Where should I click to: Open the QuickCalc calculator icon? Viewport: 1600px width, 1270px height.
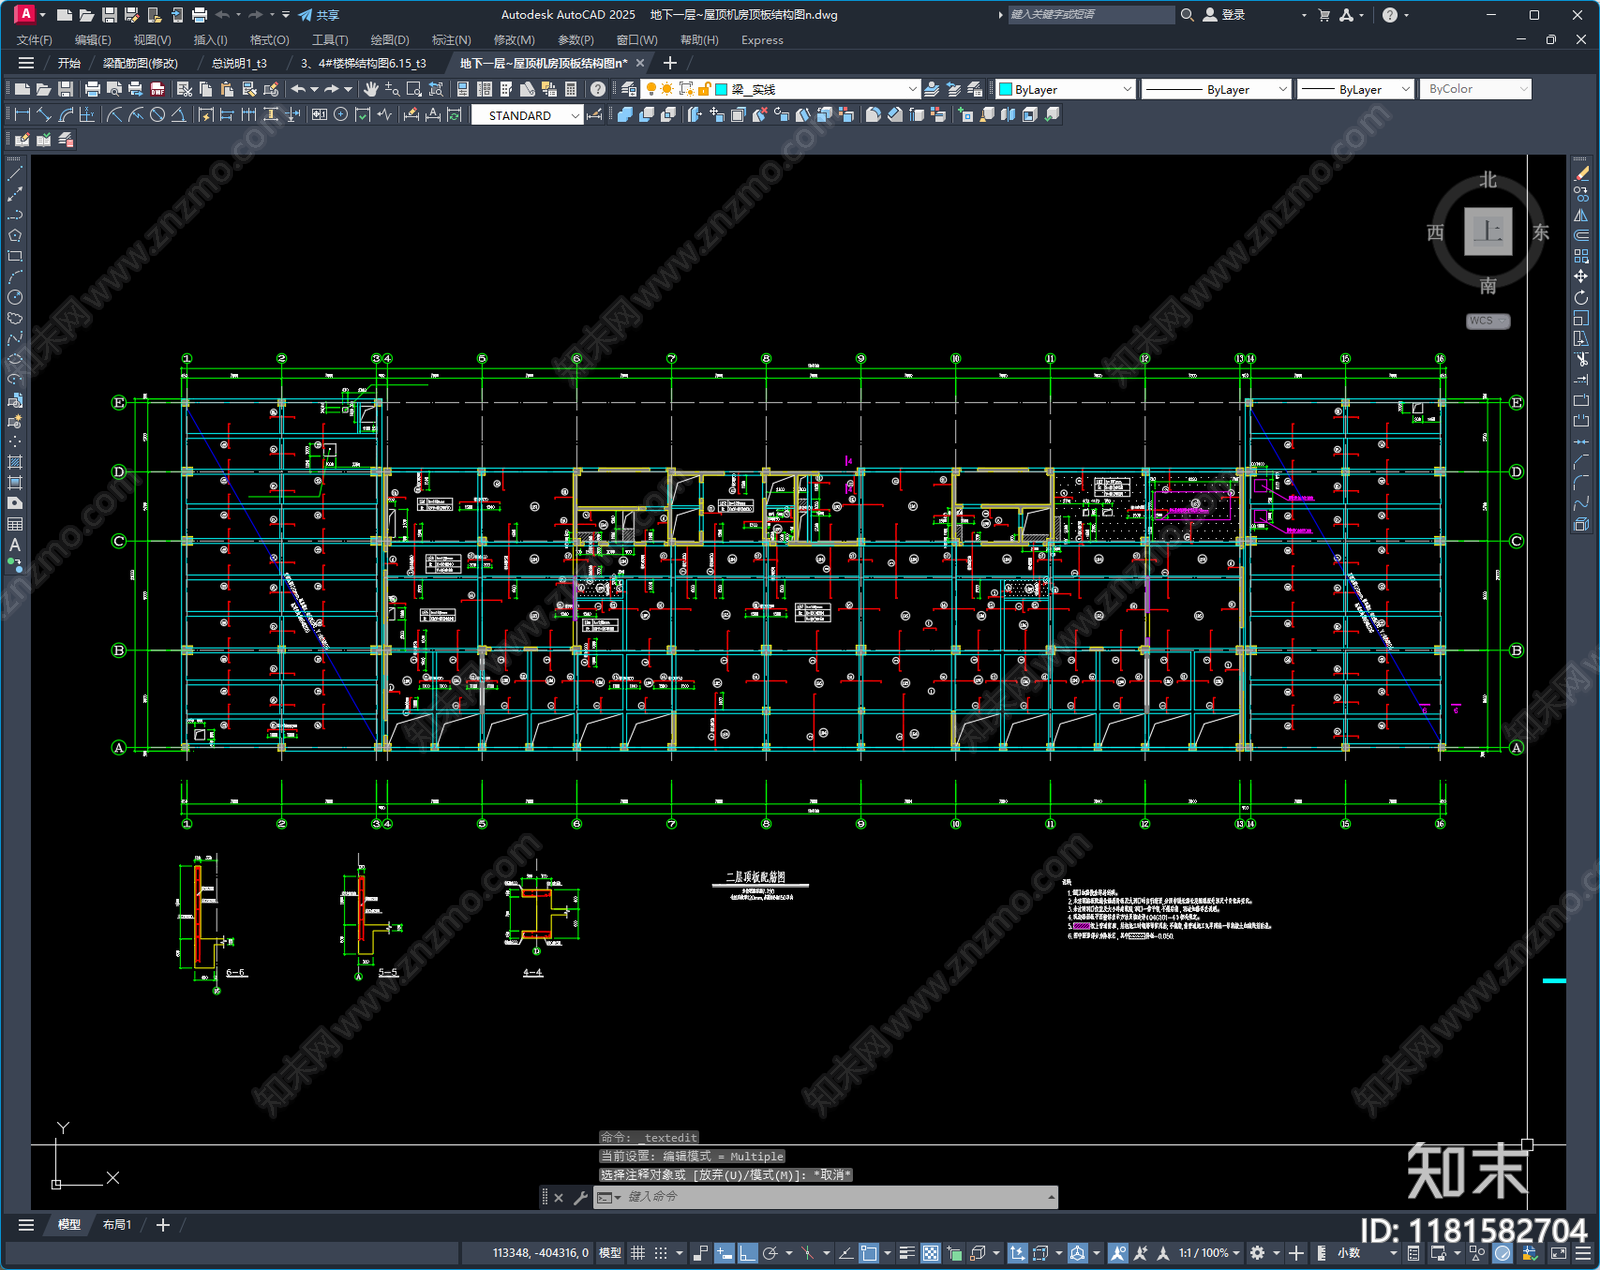click(x=571, y=89)
